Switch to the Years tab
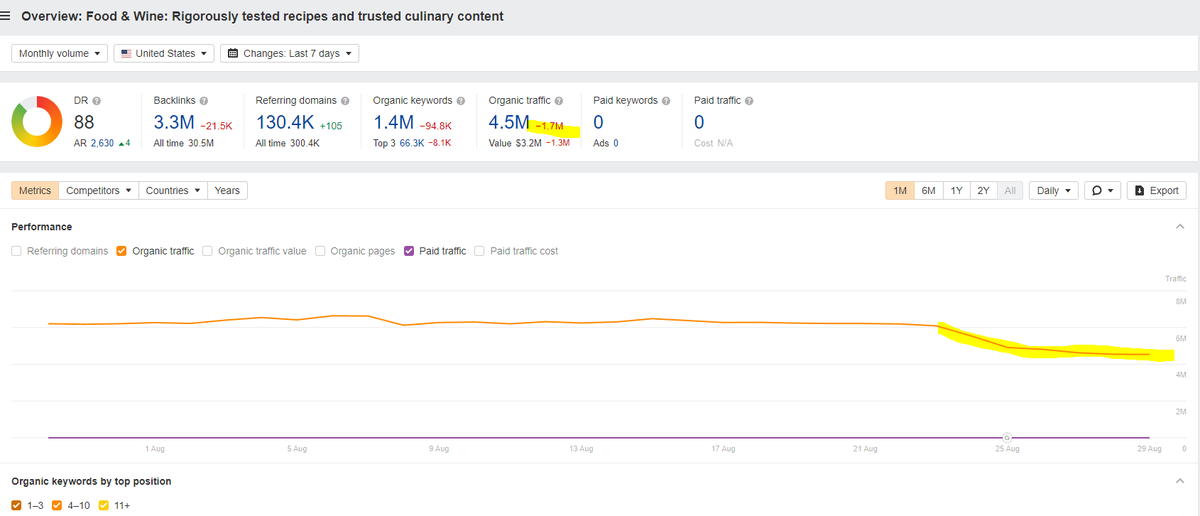Image resolution: width=1200 pixels, height=516 pixels. [227, 190]
